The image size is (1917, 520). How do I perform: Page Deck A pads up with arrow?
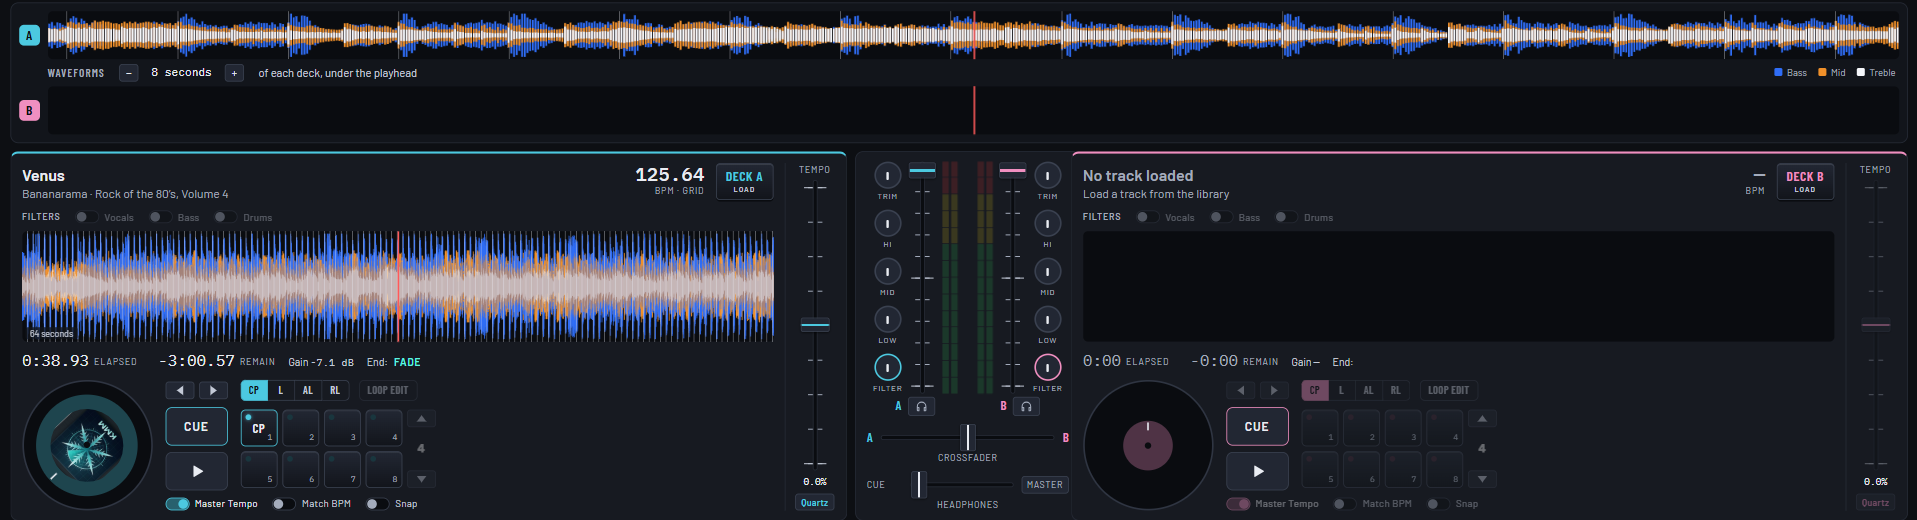point(421,419)
